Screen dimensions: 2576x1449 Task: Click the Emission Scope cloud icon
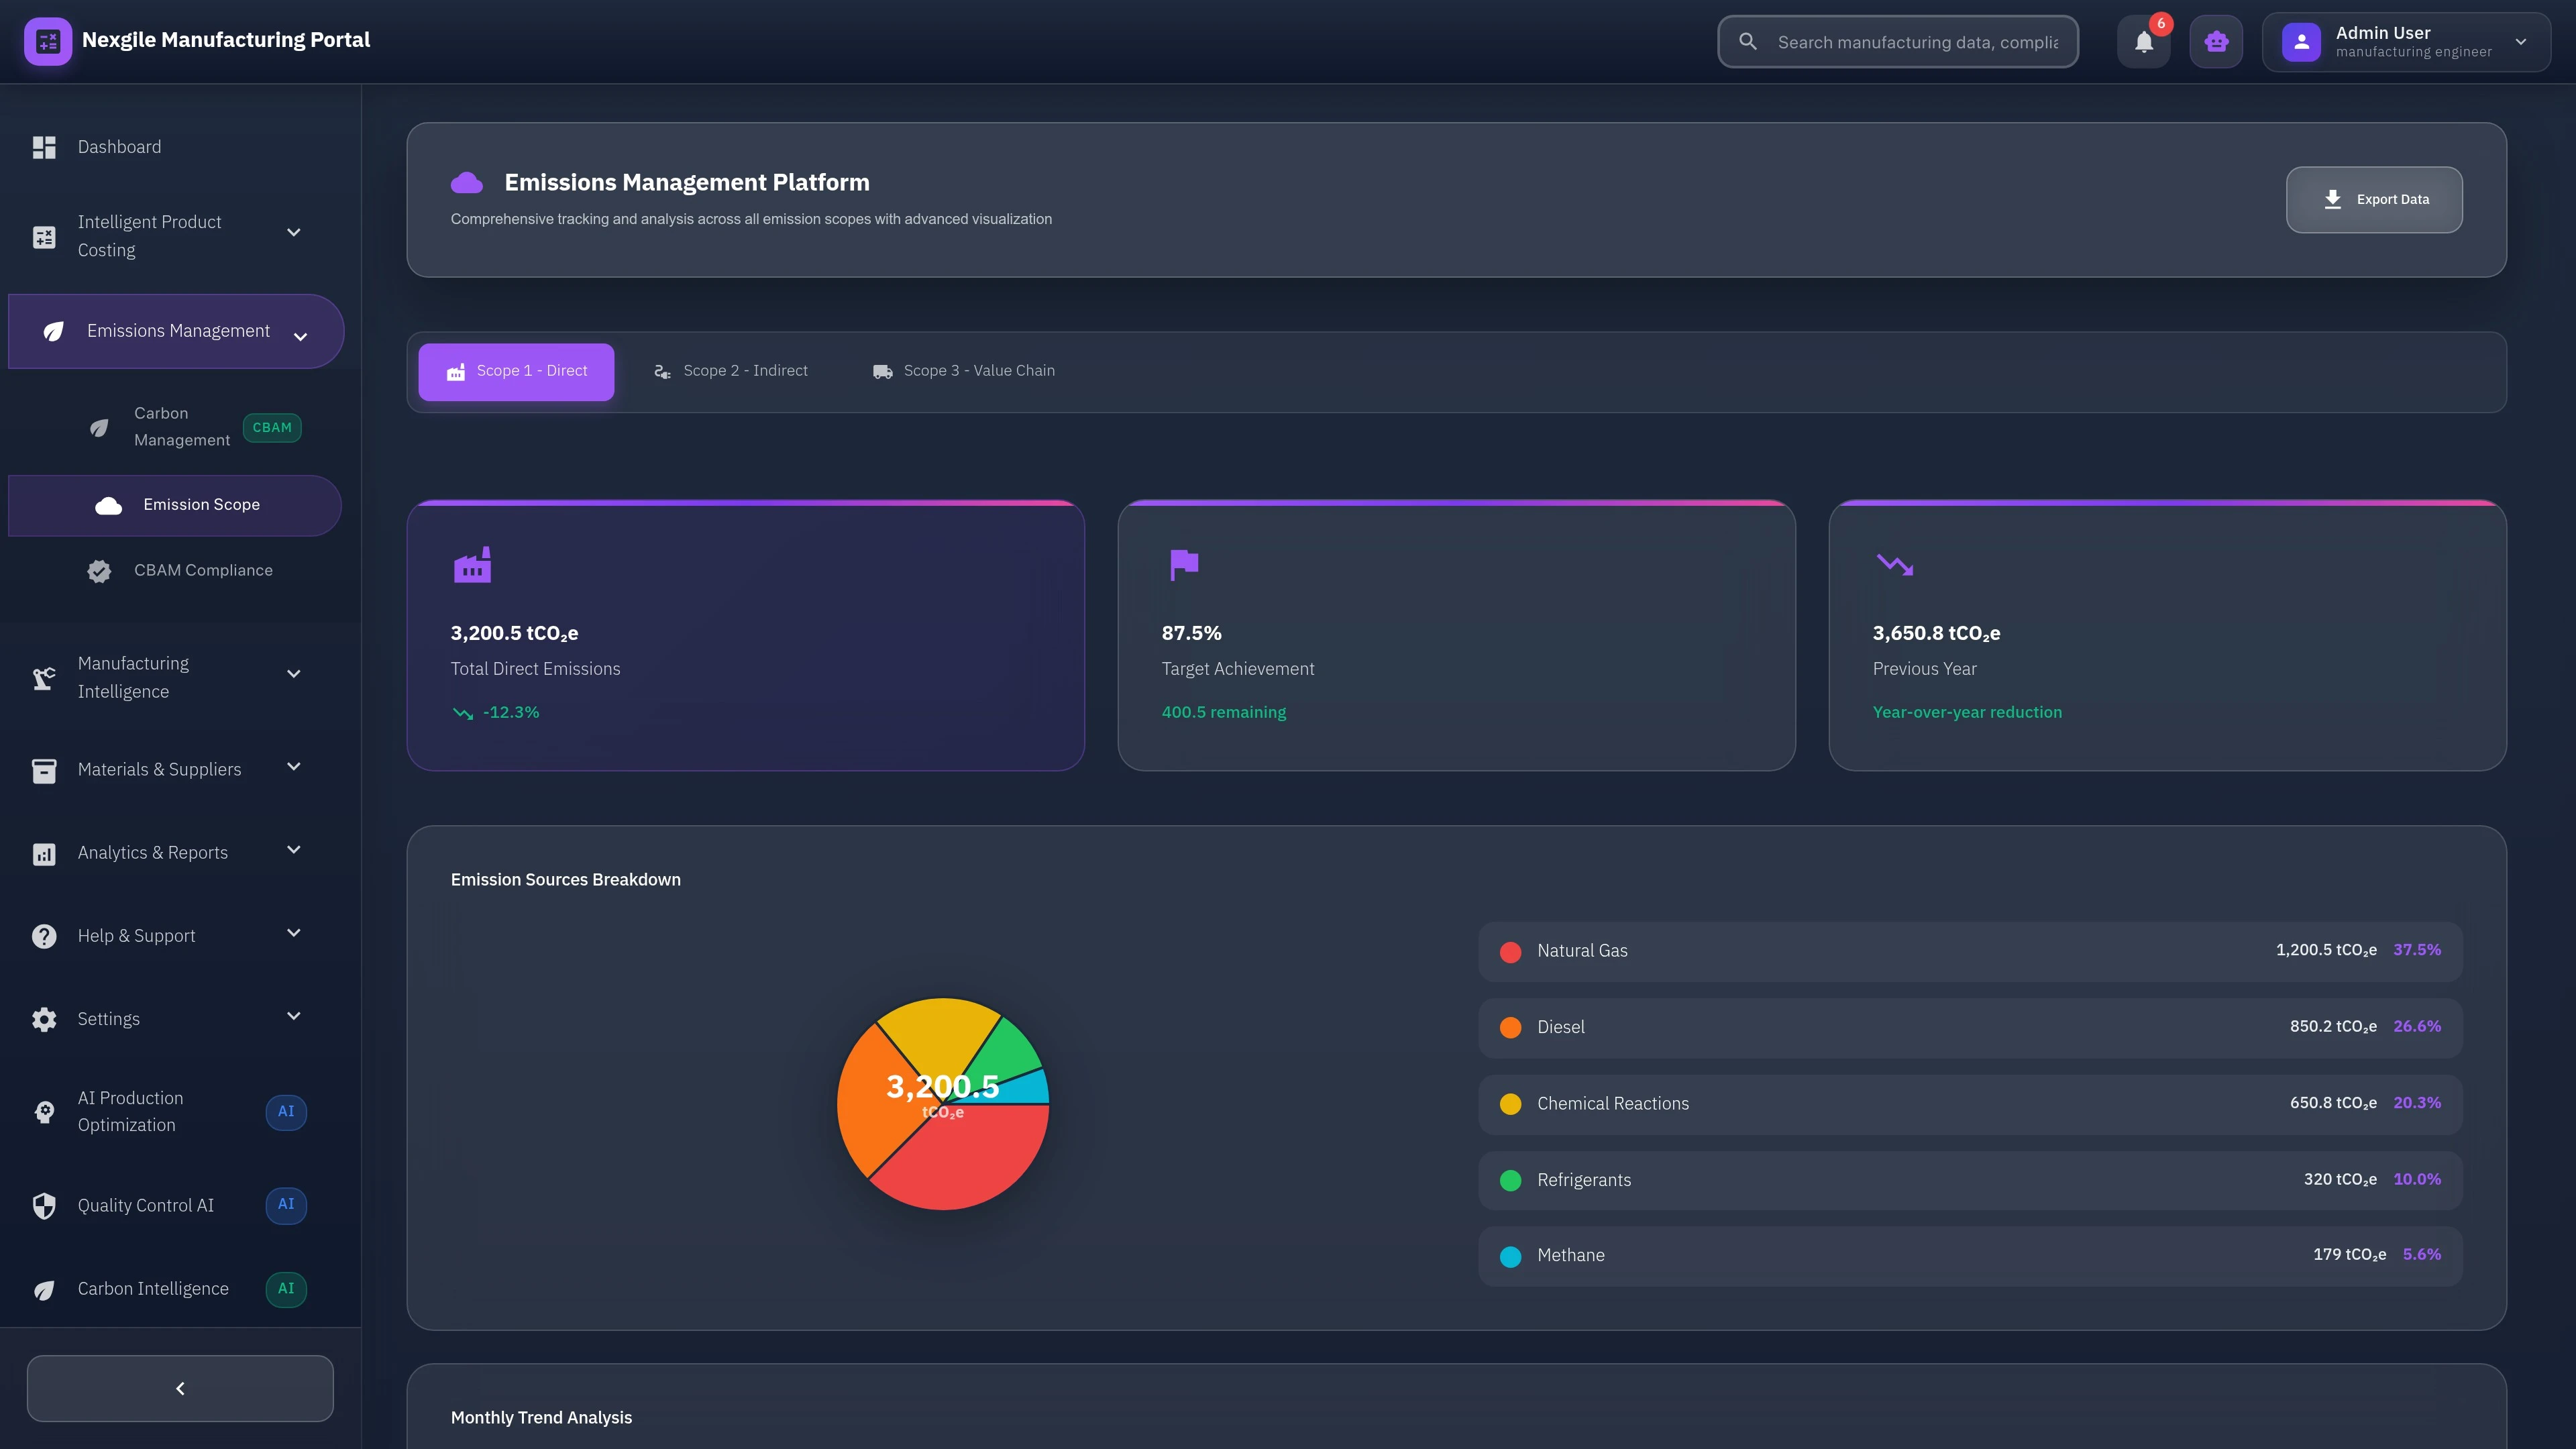point(107,505)
